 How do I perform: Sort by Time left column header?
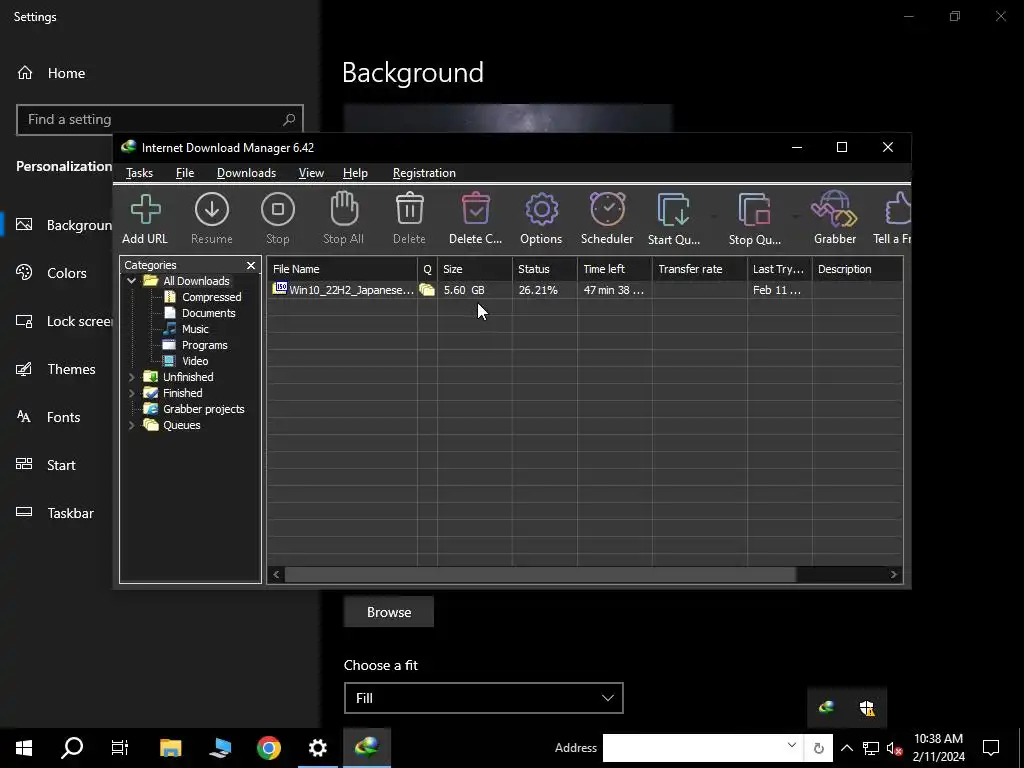tap(615, 269)
